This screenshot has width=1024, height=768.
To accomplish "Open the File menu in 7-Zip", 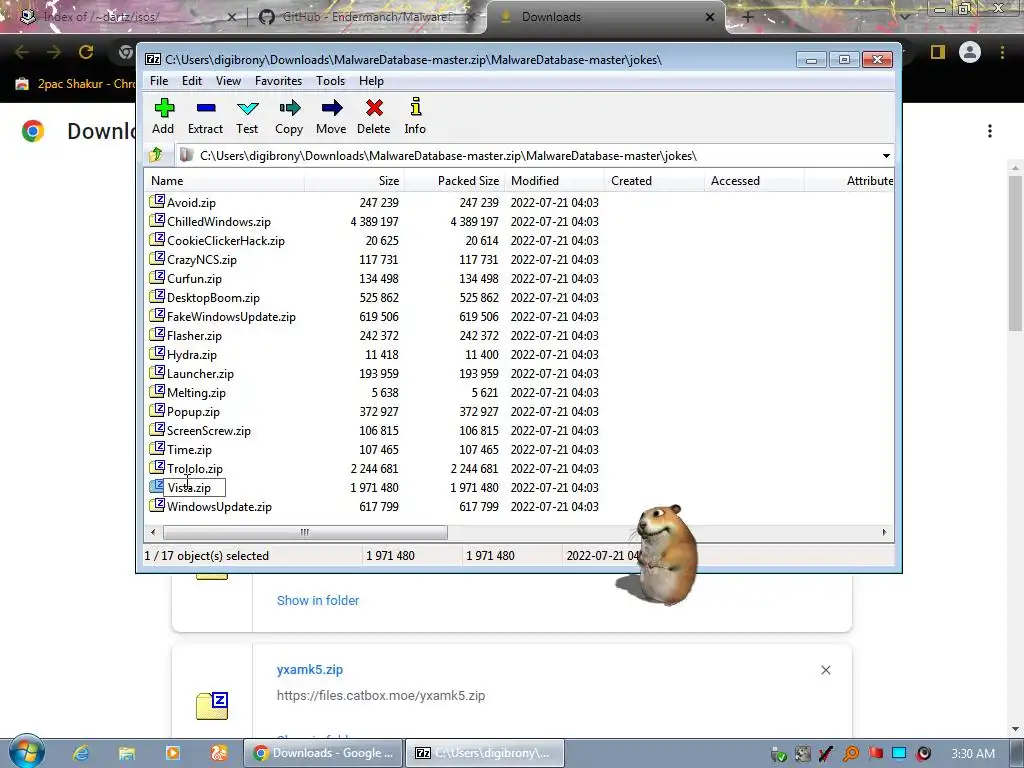I will coord(159,81).
